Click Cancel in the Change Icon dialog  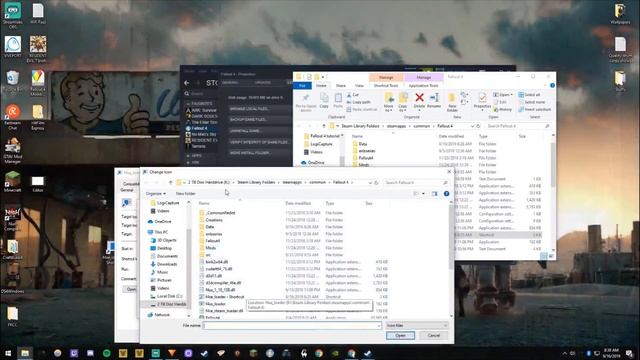pyautogui.click(x=433, y=336)
